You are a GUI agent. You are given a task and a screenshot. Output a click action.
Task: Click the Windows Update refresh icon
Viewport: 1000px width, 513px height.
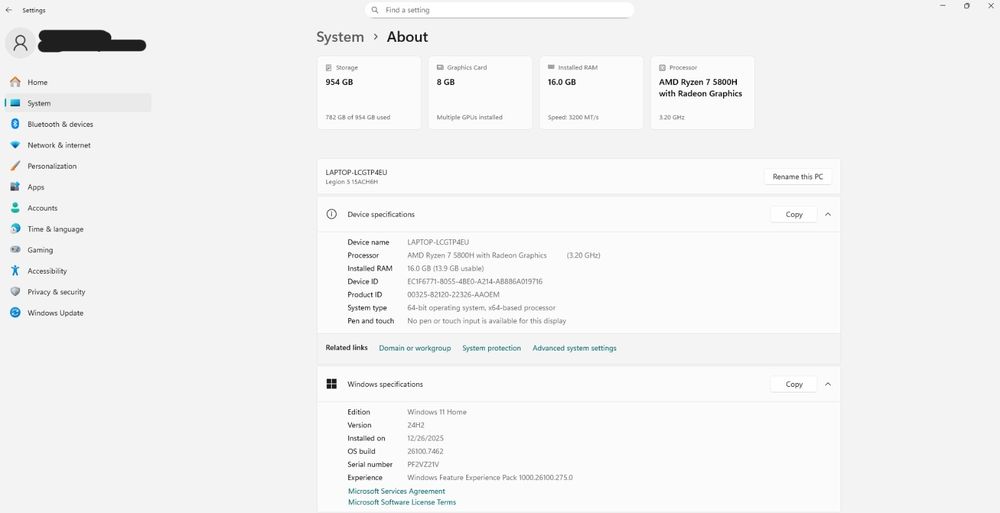(x=15, y=313)
